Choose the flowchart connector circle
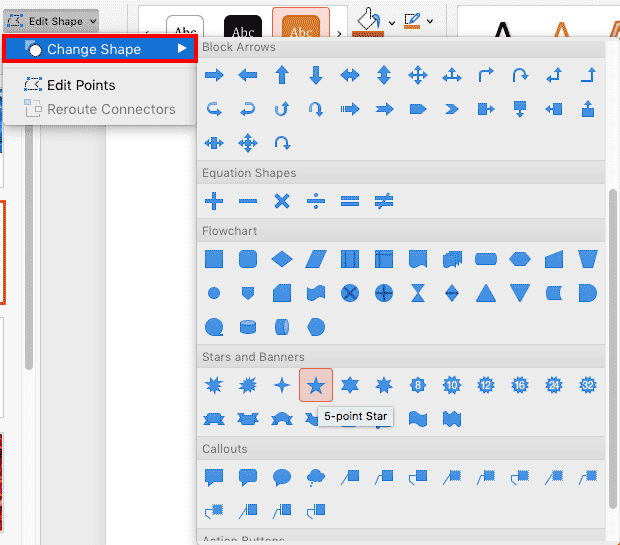The image size is (620, 545). tap(214, 293)
